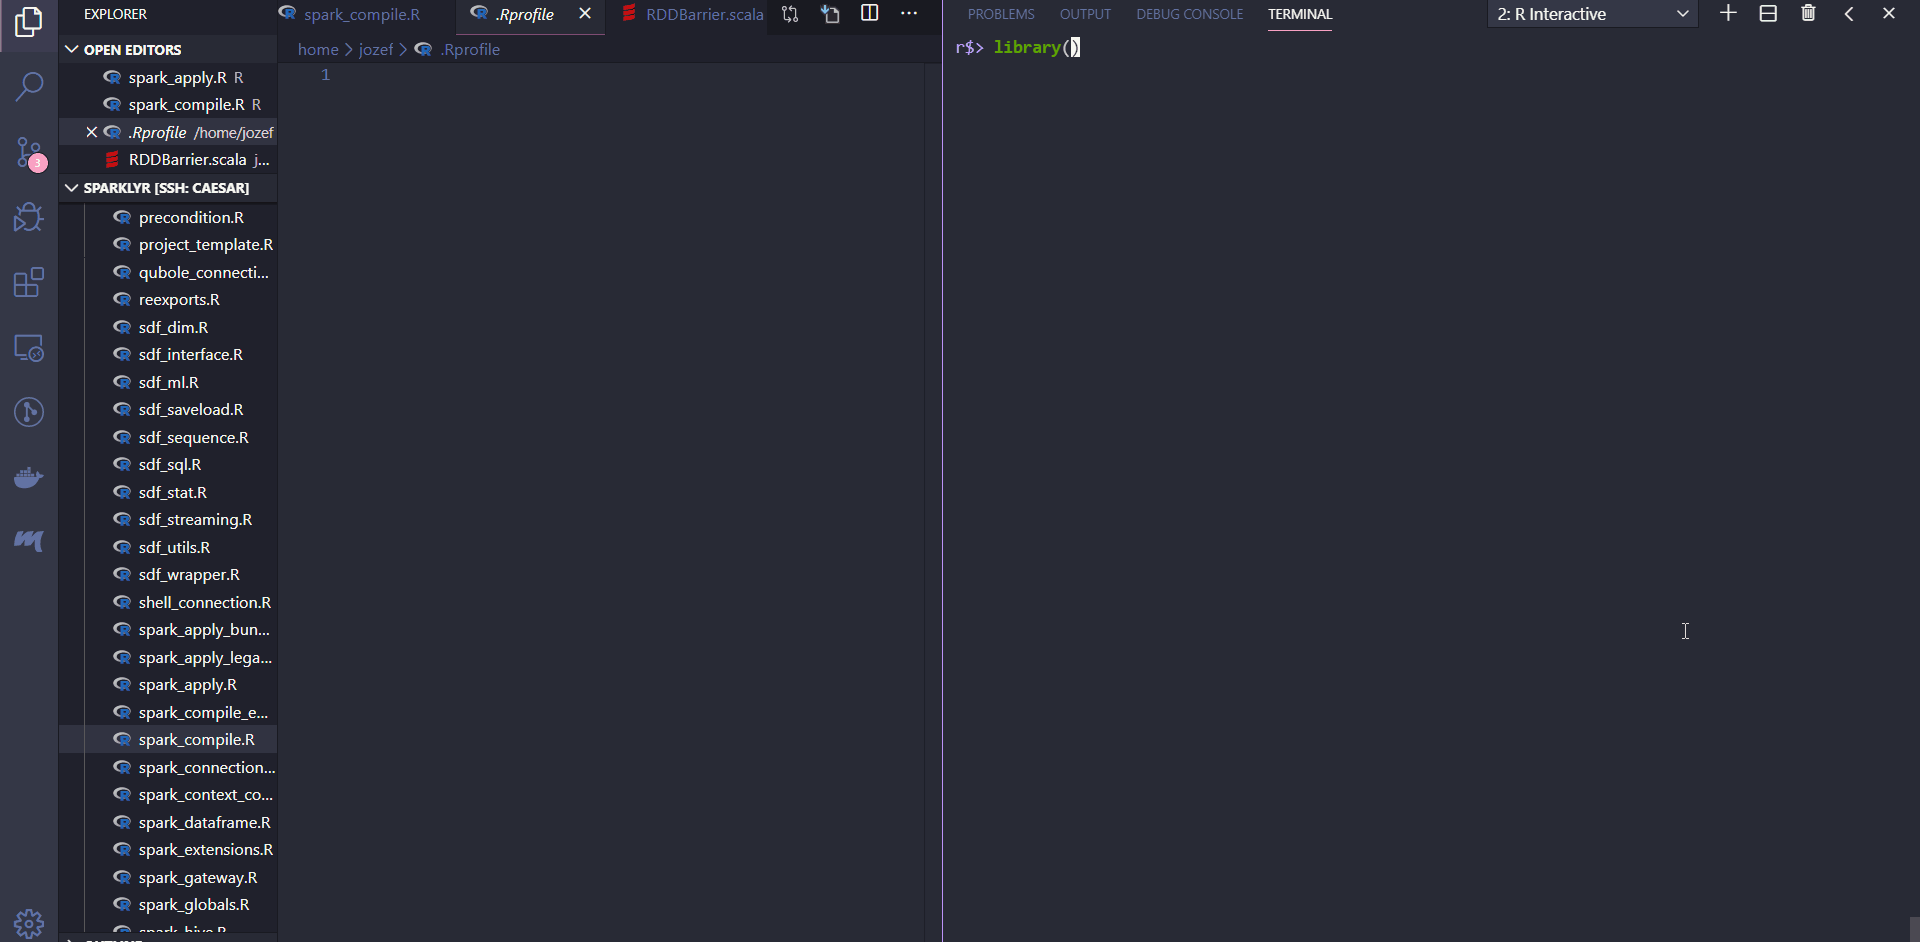The image size is (1920, 942).
Task: Open the terminal selector dropdown showing 2: R Interactive
Action: coord(1592,13)
